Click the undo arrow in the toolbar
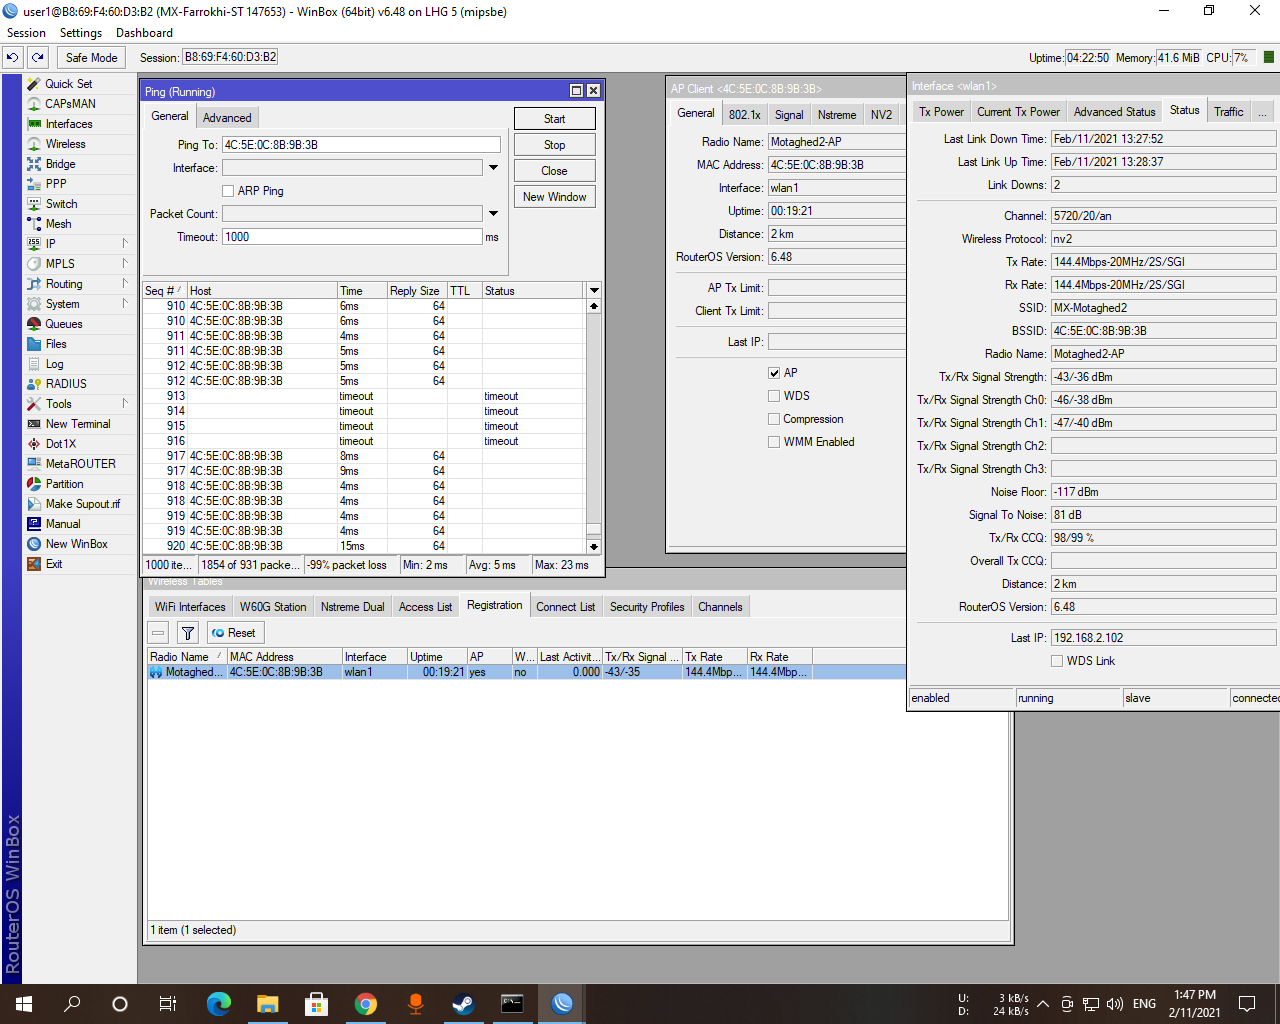 [12, 57]
